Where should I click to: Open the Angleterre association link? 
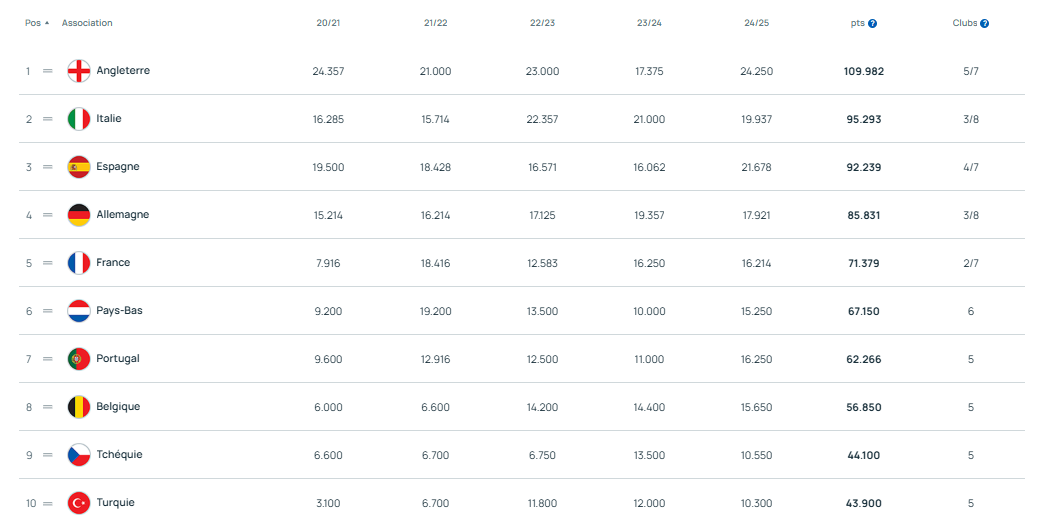123,71
